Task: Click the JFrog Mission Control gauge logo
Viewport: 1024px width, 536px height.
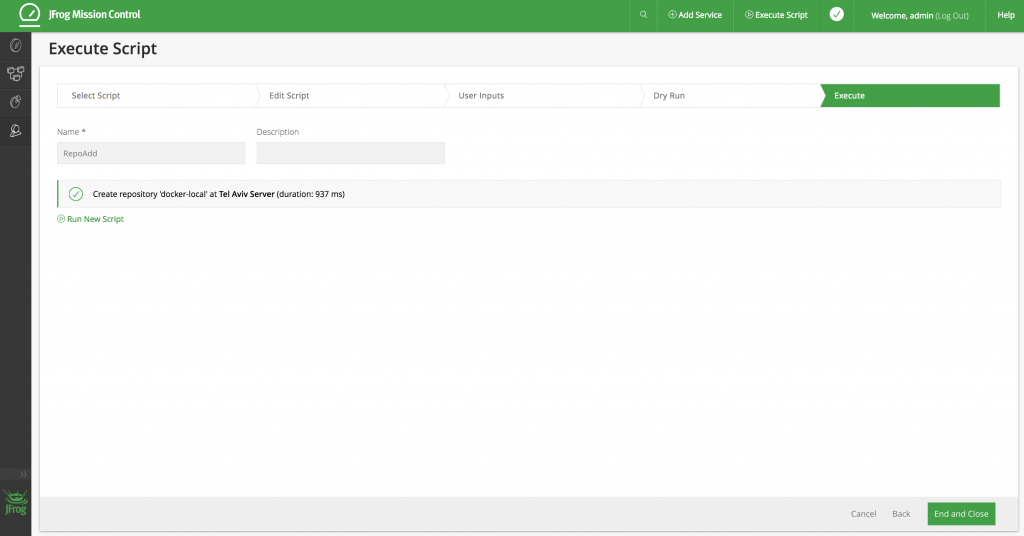Action: point(29,14)
